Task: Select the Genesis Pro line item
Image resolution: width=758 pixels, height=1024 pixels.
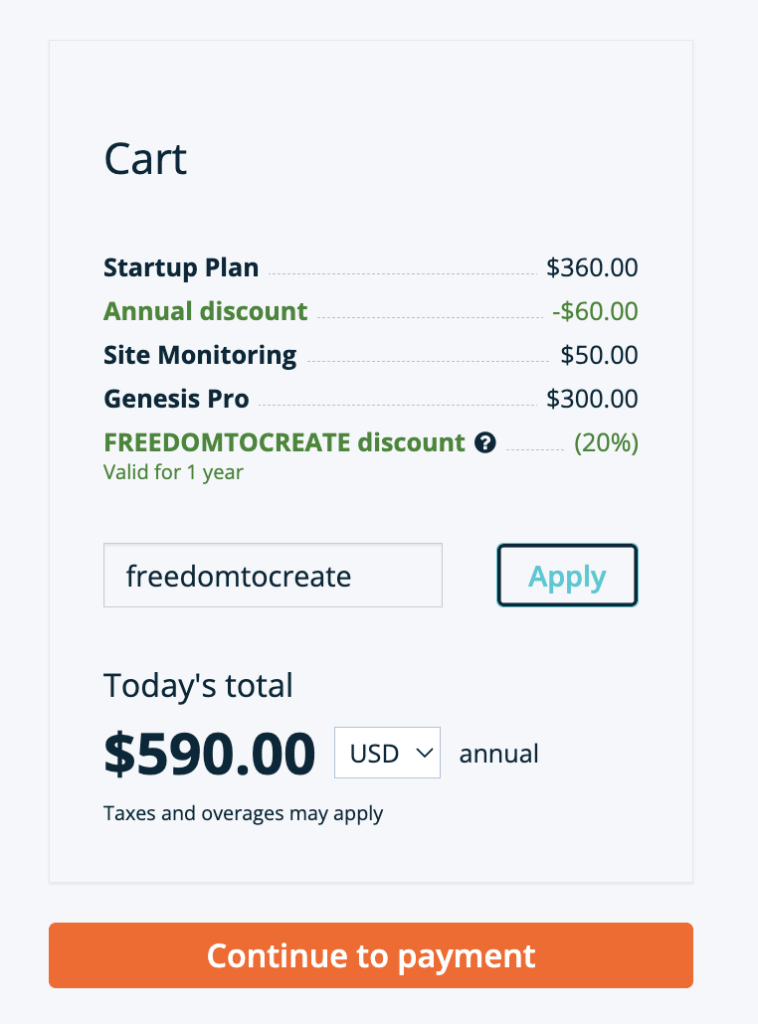Action: click(x=176, y=398)
